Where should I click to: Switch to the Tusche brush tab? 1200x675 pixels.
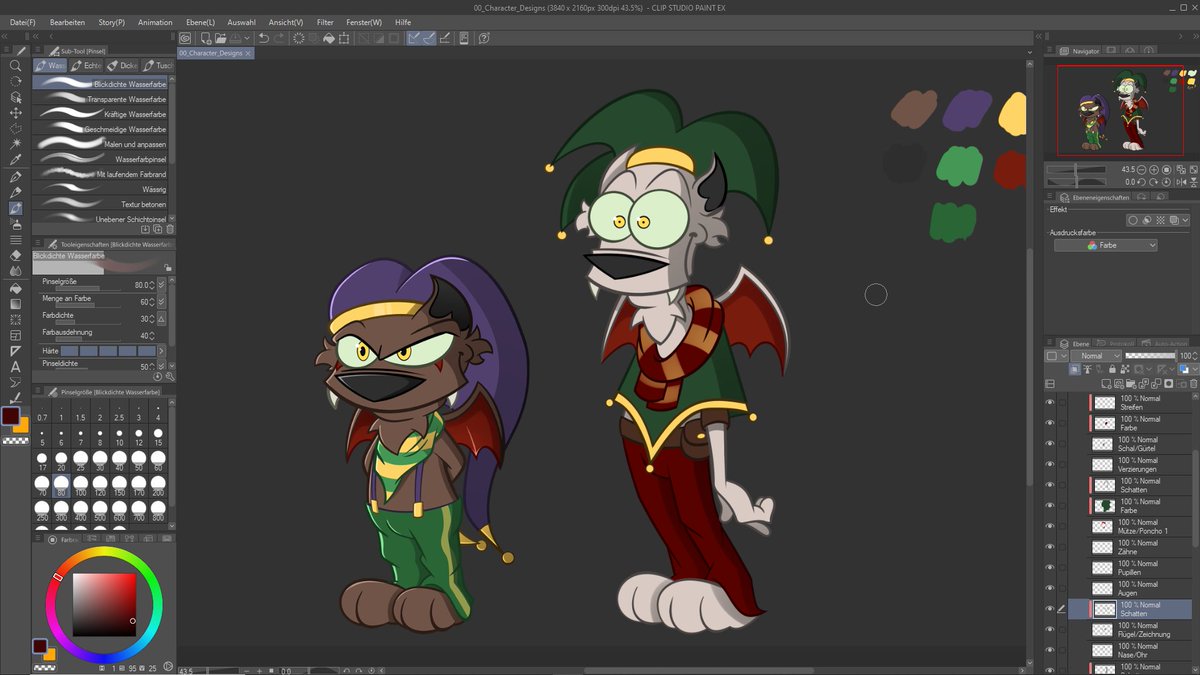coord(159,65)
